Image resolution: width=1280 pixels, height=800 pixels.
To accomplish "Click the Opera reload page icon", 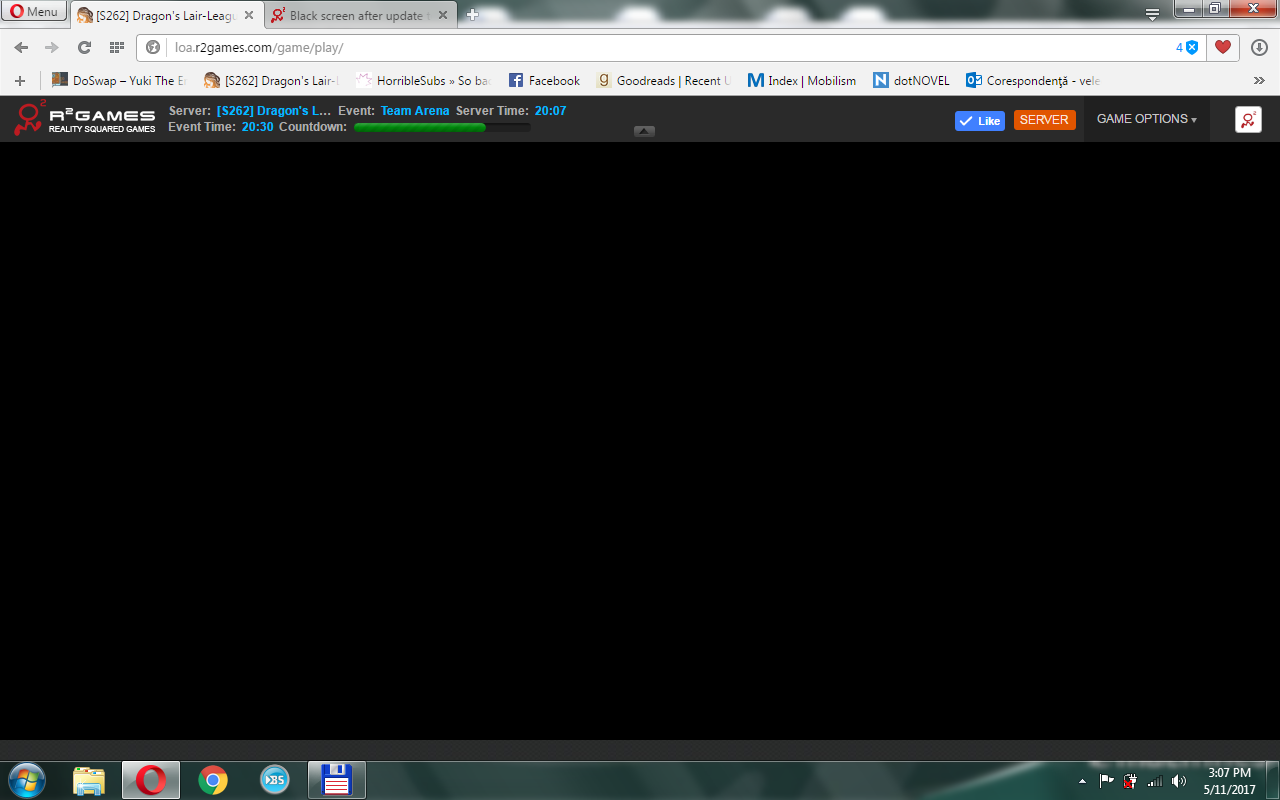I will tap(84, 47).
